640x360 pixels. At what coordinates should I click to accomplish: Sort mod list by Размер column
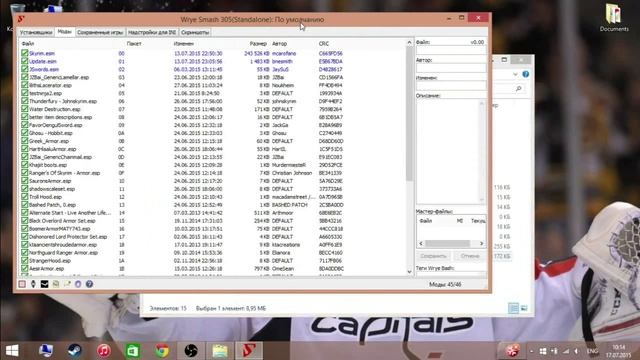tap(258, 43)
